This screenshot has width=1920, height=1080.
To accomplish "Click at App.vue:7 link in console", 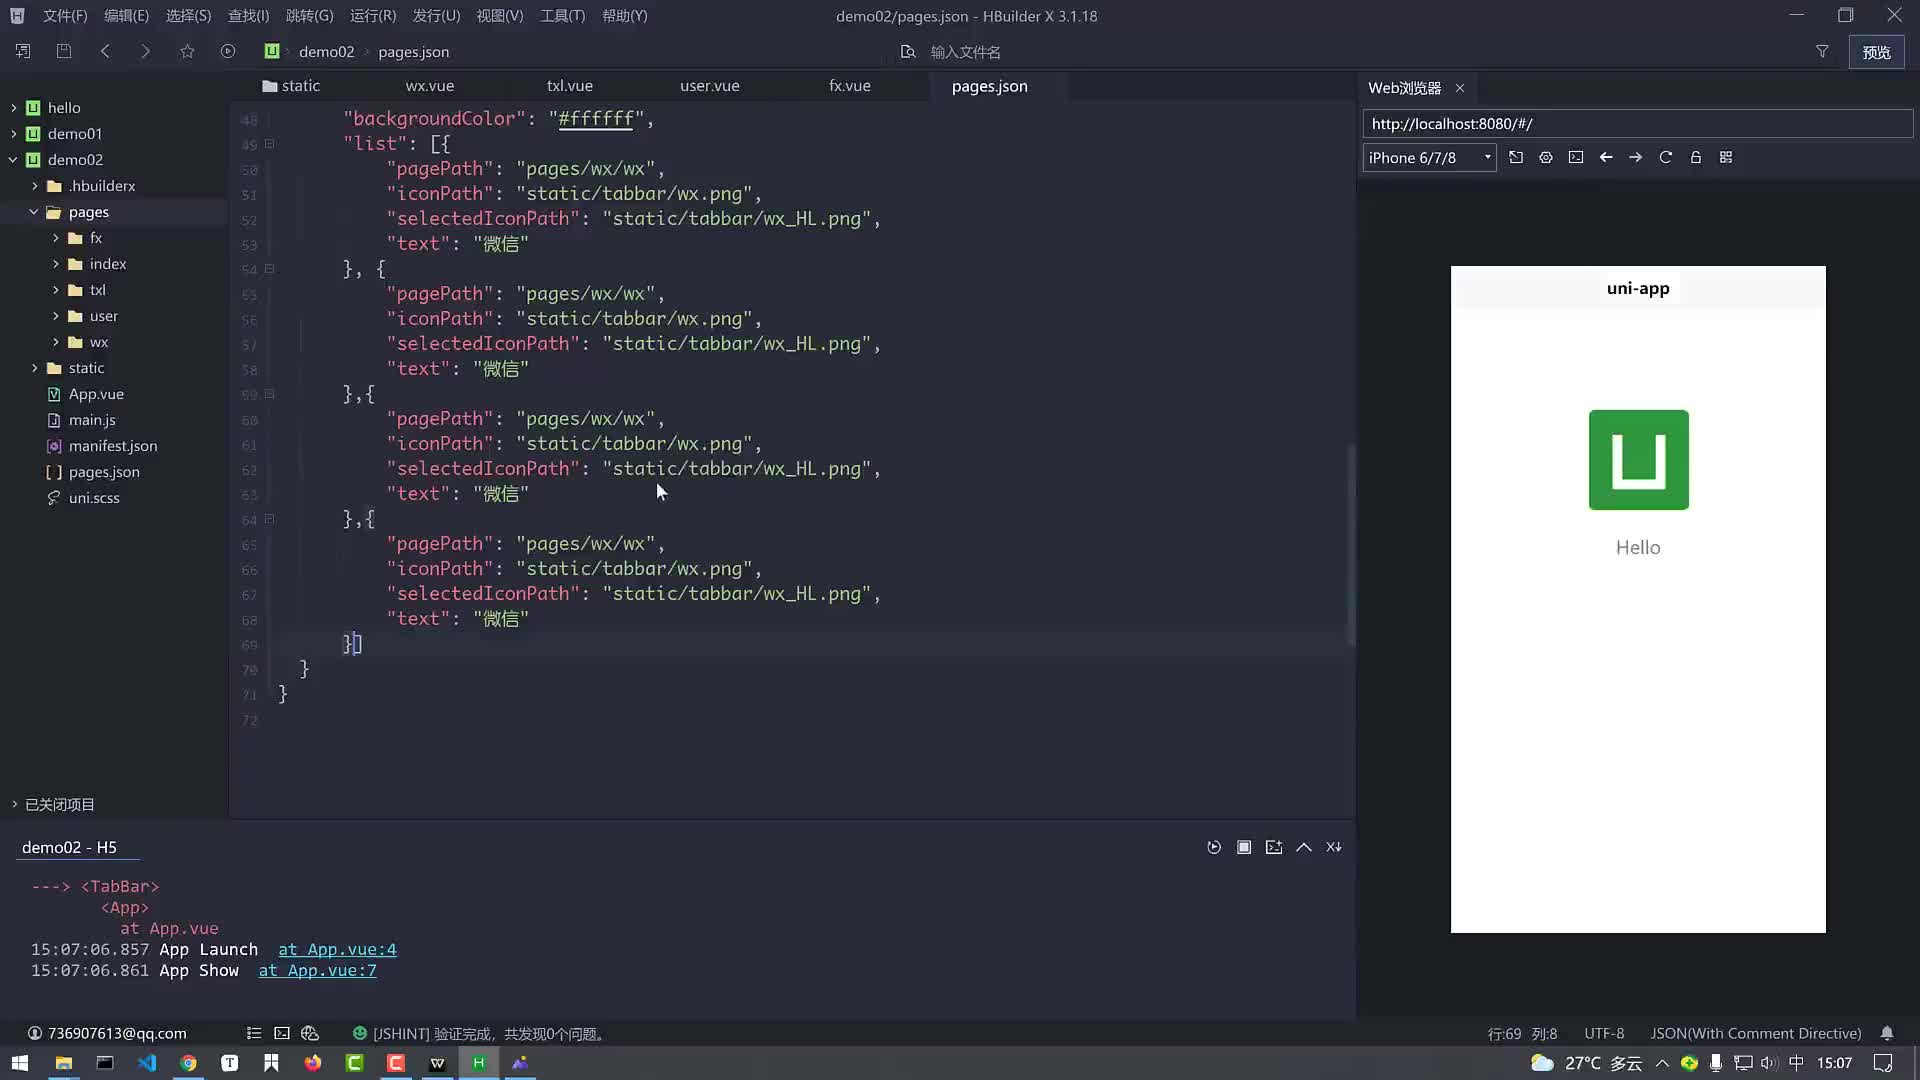I will pyautogui.click(x=316, y=971).
